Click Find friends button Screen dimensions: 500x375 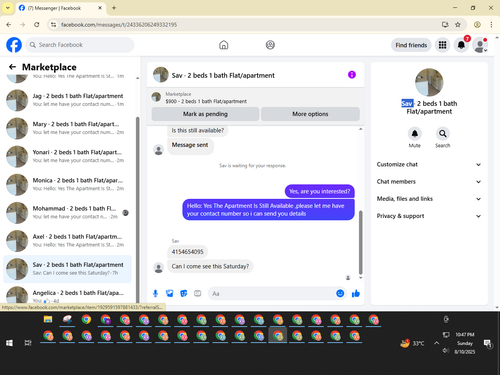click(411, 45)
